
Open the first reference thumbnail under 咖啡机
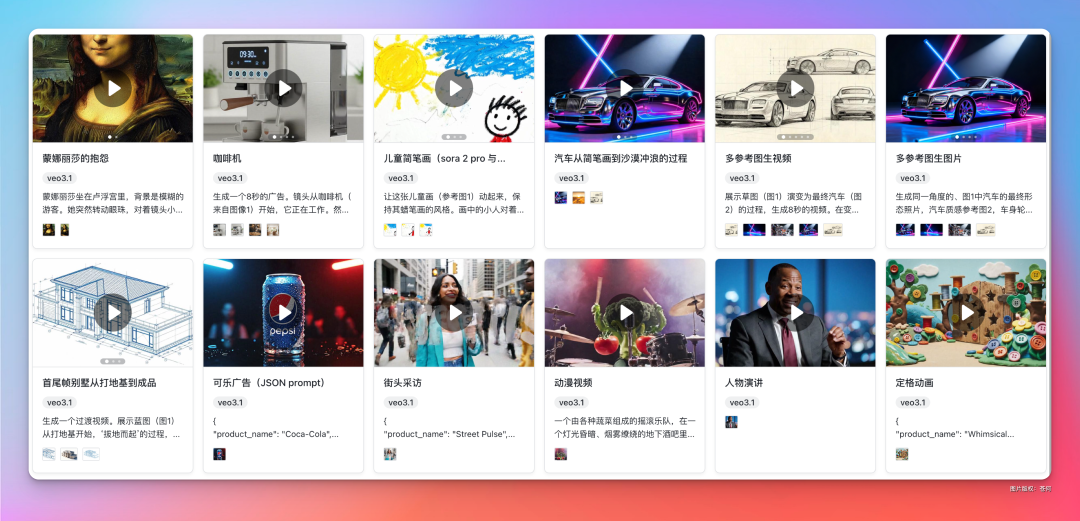[x=220, y=229]
